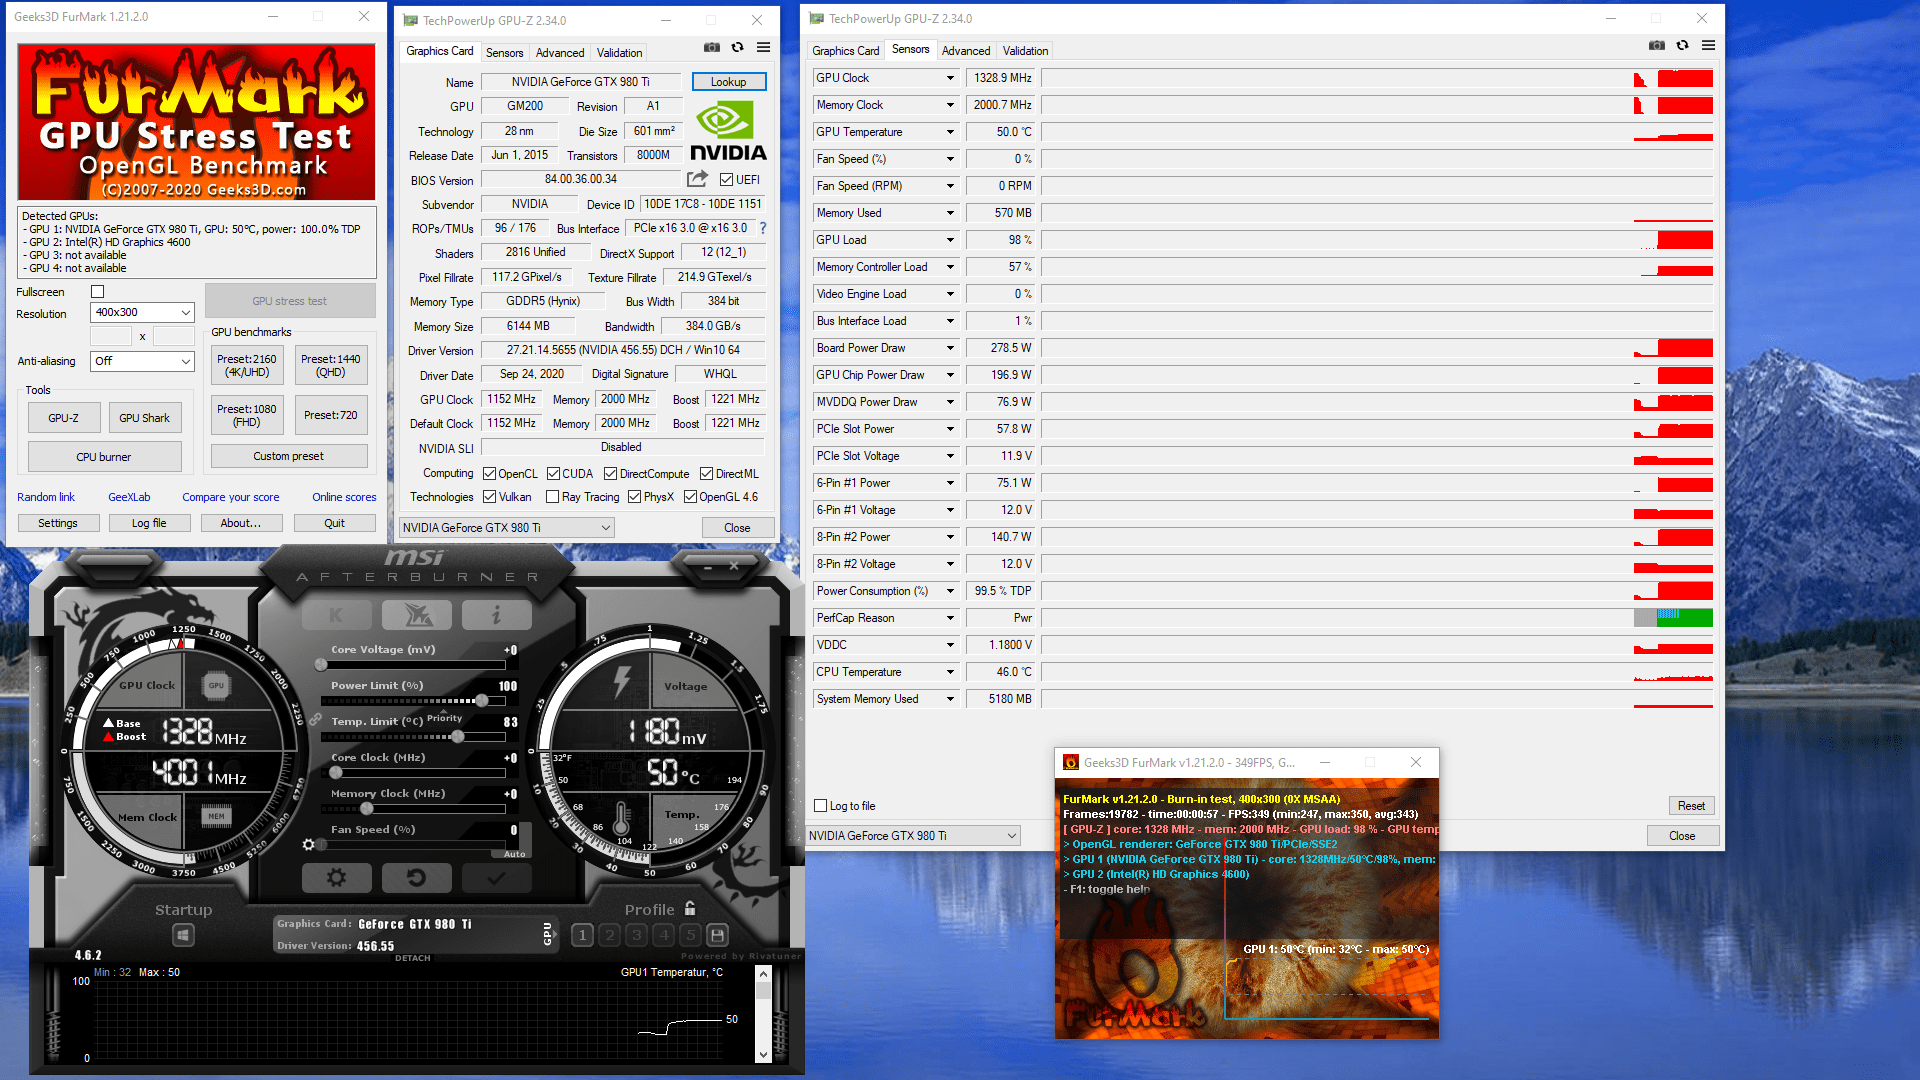Click the OC Scanner jet icon in Afterburner

click(x=417, y=615)
